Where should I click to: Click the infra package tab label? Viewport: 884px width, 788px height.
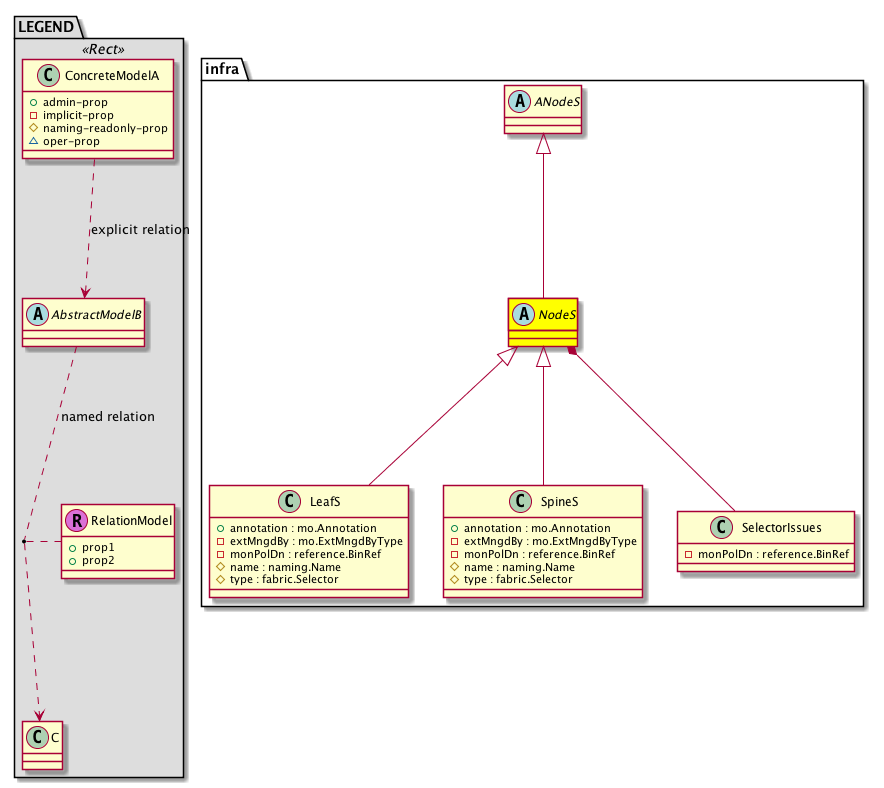click(x=221, y=68)
